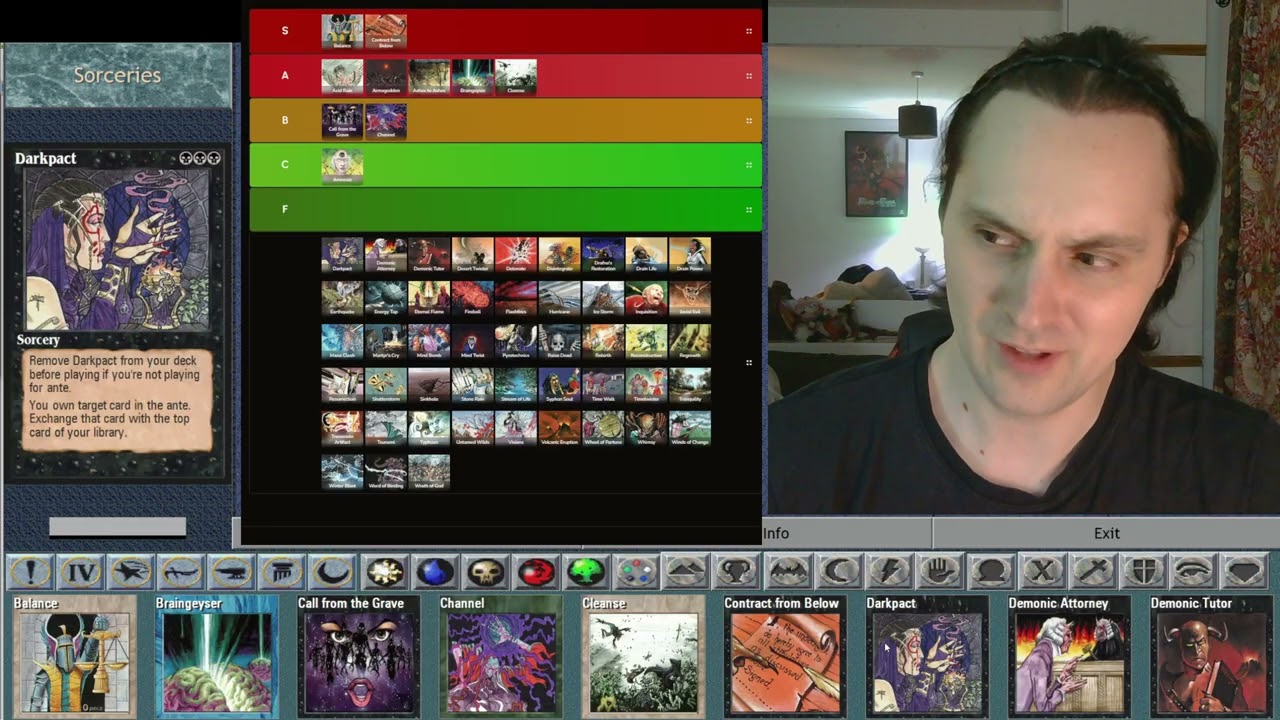Click the lightning bolt card type filter
This screenshot has height=720, width=1280.
(890, 572)
